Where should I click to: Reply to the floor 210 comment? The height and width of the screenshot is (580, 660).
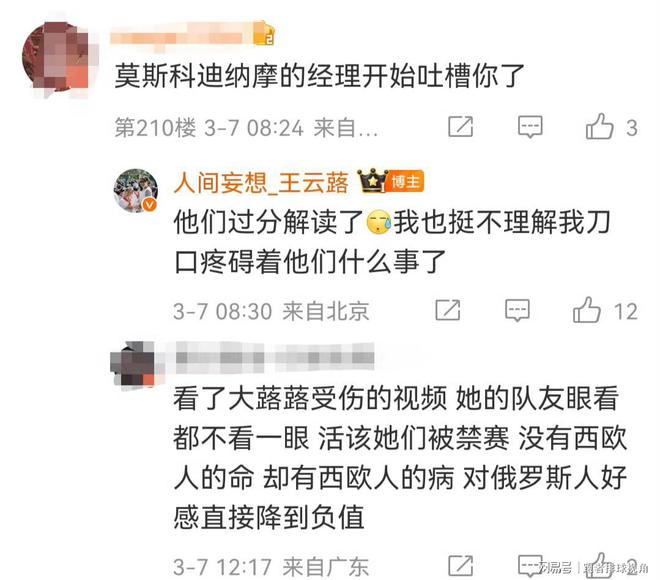pyautogui.click(x=530, y=127)
